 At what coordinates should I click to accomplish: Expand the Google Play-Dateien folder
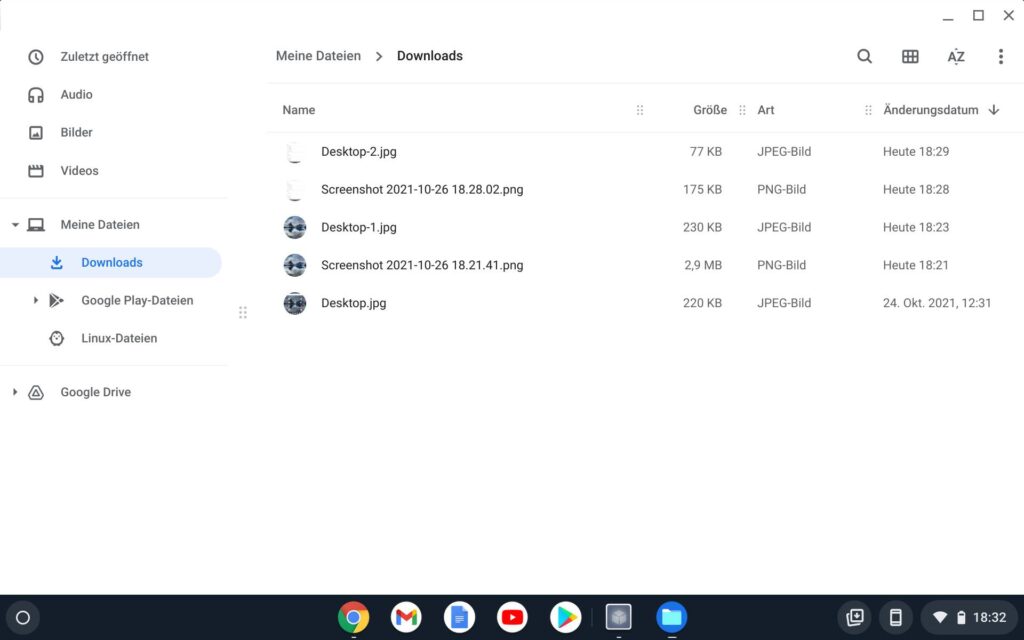pyautogui.click(x=36, y=300)
